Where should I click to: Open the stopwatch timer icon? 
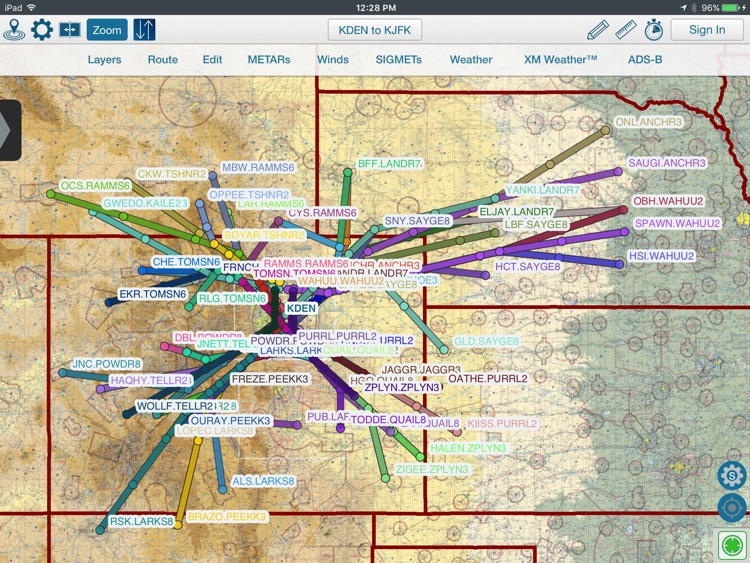pyautogui.click(x=653, y=30)
